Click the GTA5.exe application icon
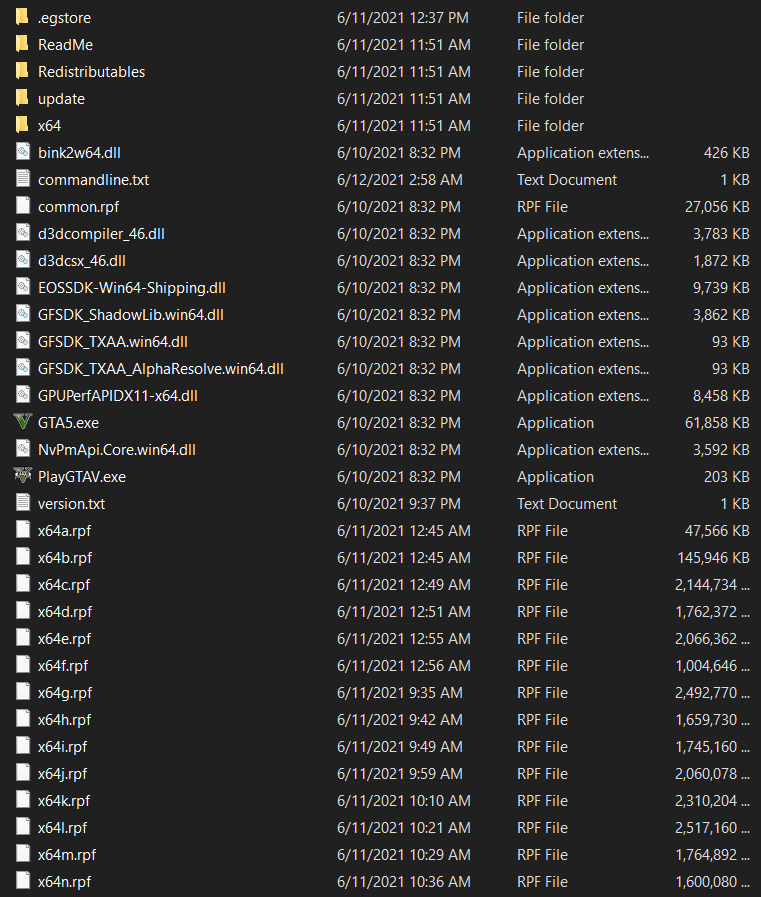Image resolution: width=761 pixels, height=897 pixels. pyautogui.click(x=23, y=423)
